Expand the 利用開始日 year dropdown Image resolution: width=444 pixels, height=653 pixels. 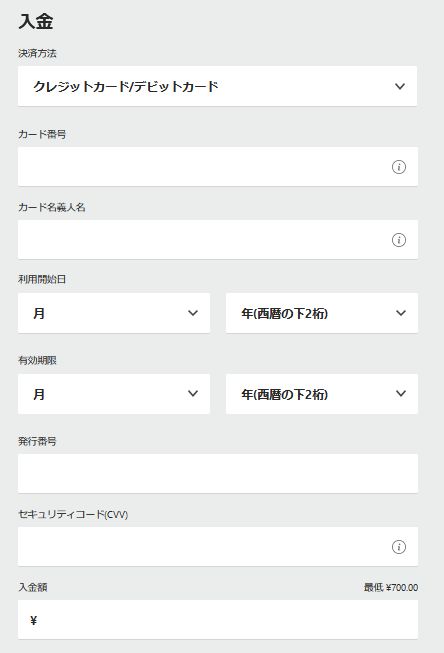(322, 313)
